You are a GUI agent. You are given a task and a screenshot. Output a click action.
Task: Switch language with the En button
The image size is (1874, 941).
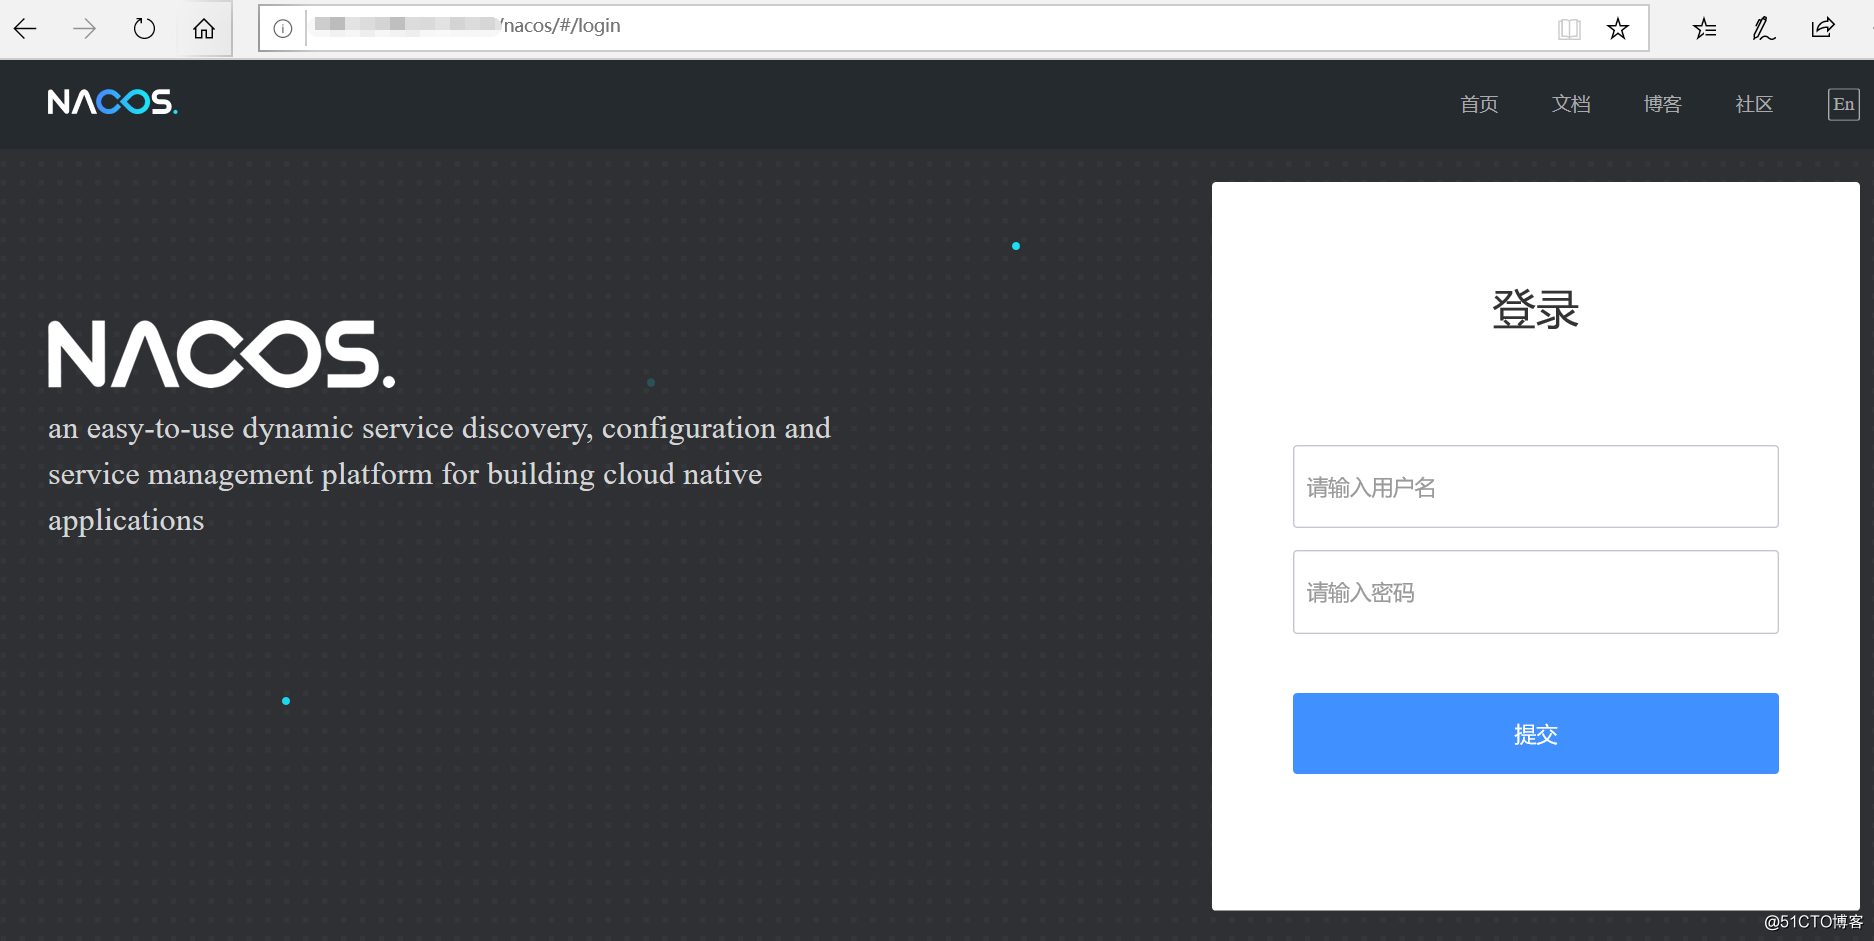point(1844,104)
